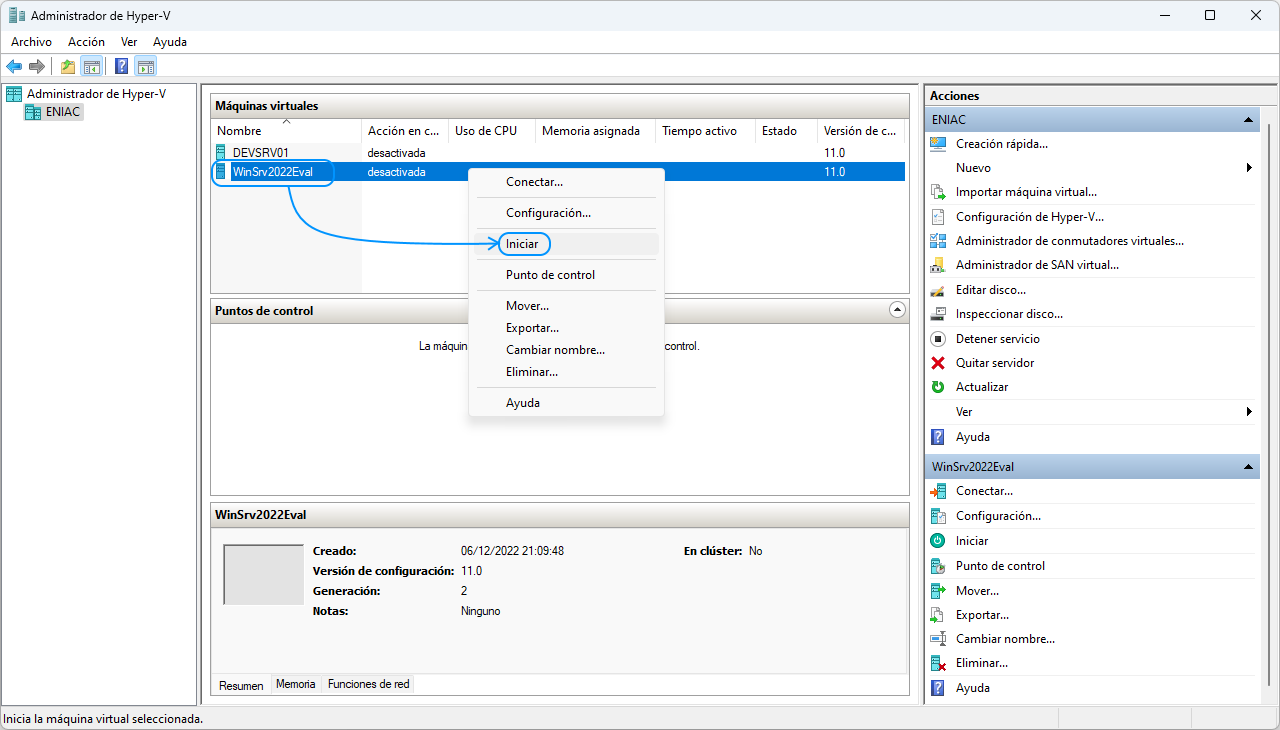Click the ENIAC section Ayuda icon
The width and height of the screenshot is (1280, 730).
coord(938,437)
